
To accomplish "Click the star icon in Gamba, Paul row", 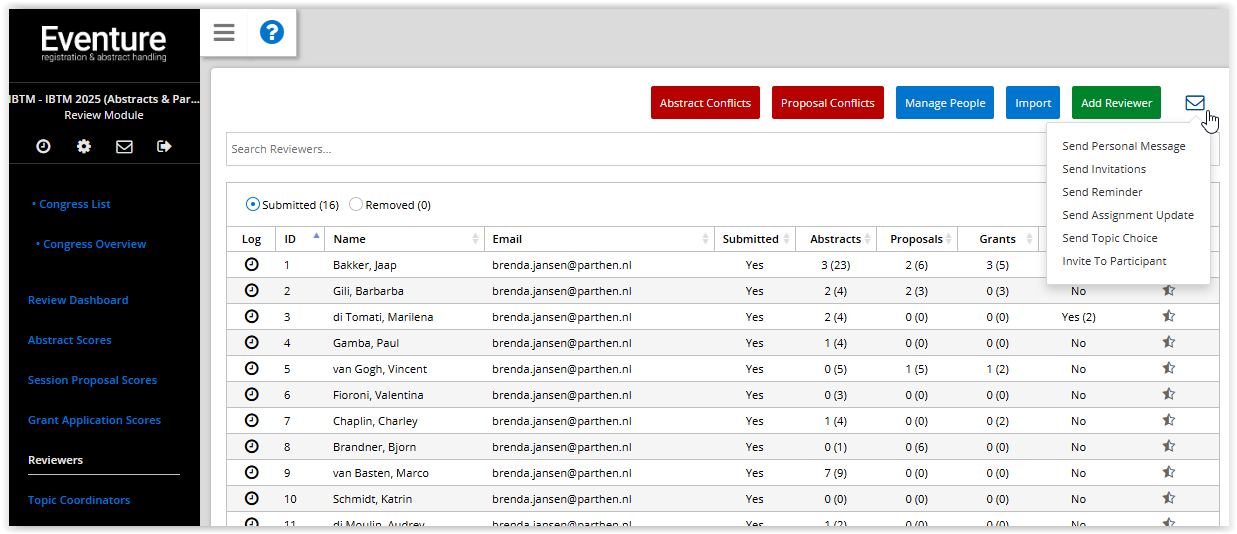I will [1168, 343].
